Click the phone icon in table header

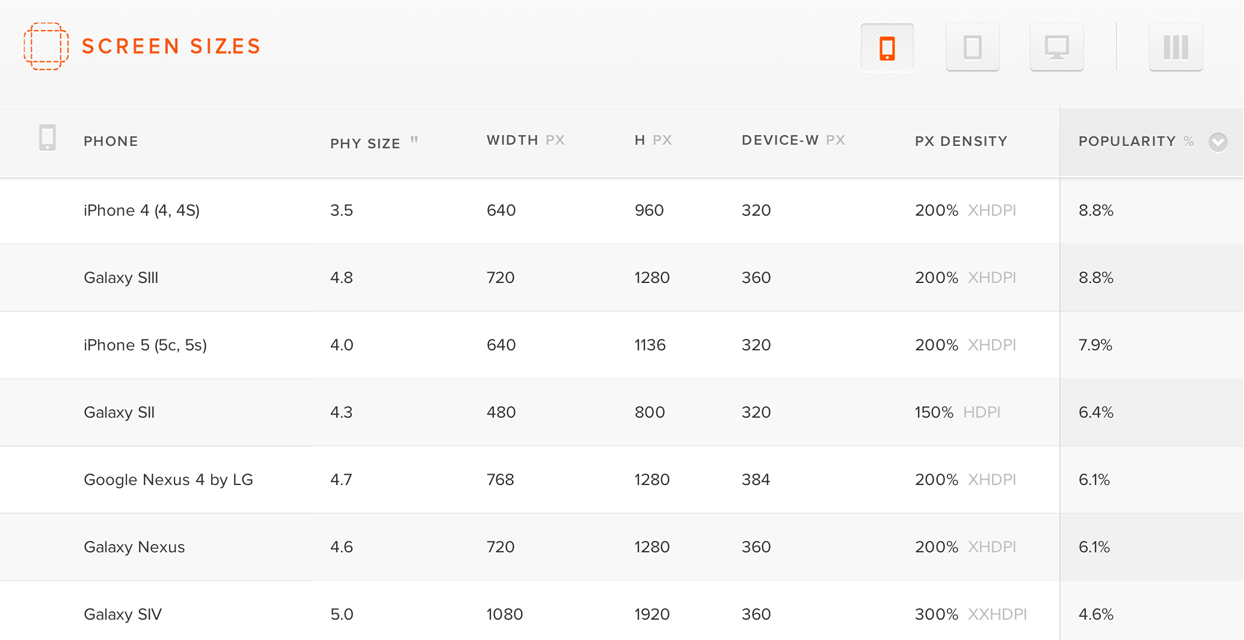(47, 138)
